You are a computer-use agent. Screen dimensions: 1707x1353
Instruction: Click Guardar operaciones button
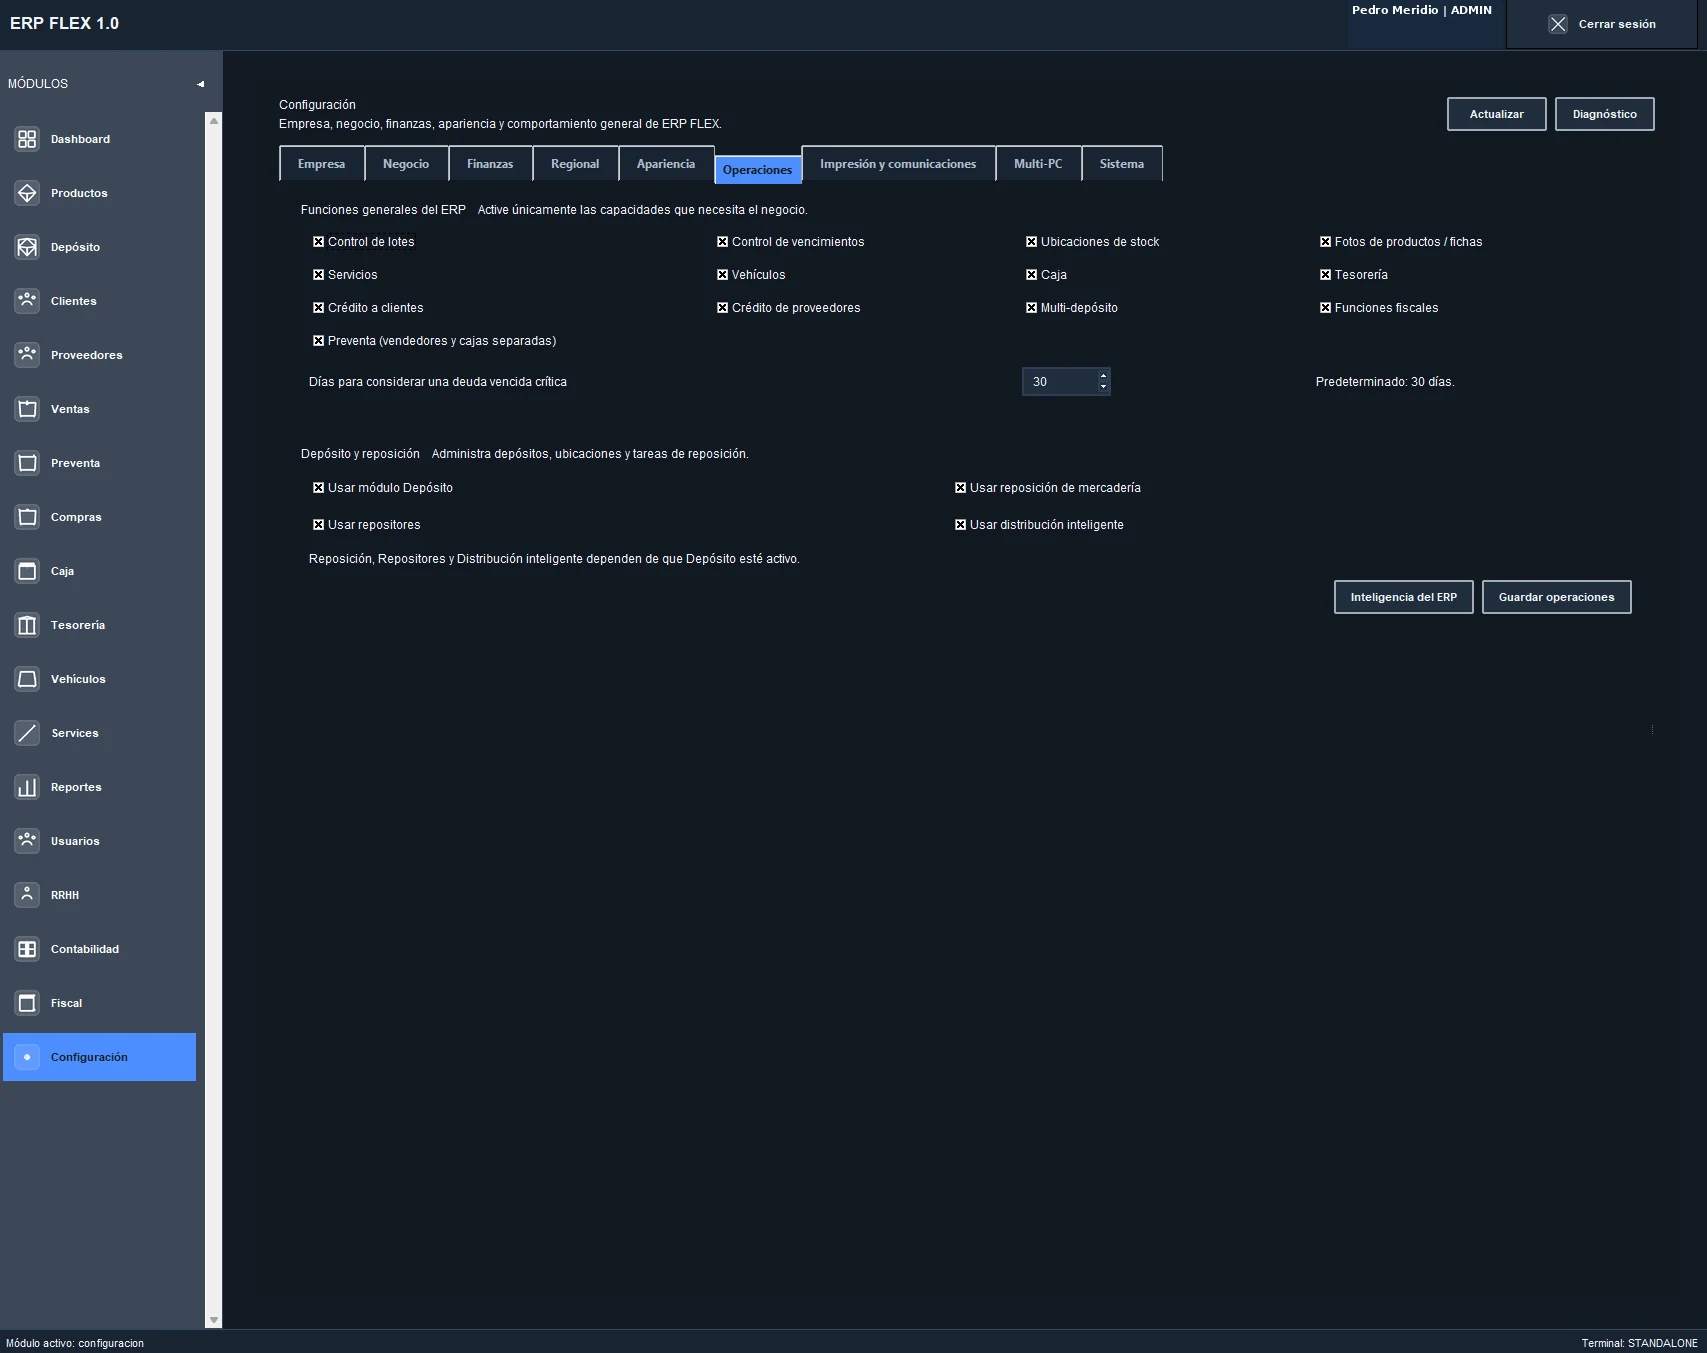(x=1557, y=597)
